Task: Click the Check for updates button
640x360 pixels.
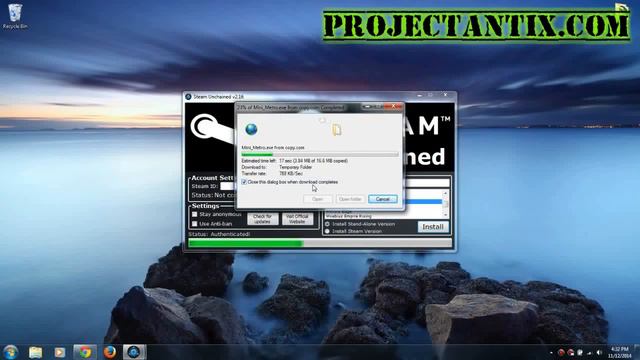Action: click(262, 219)
